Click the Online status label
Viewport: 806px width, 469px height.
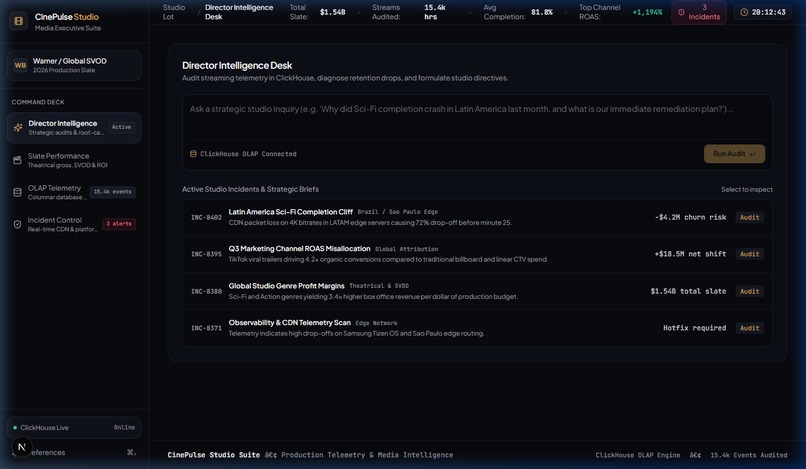point(124,427)
